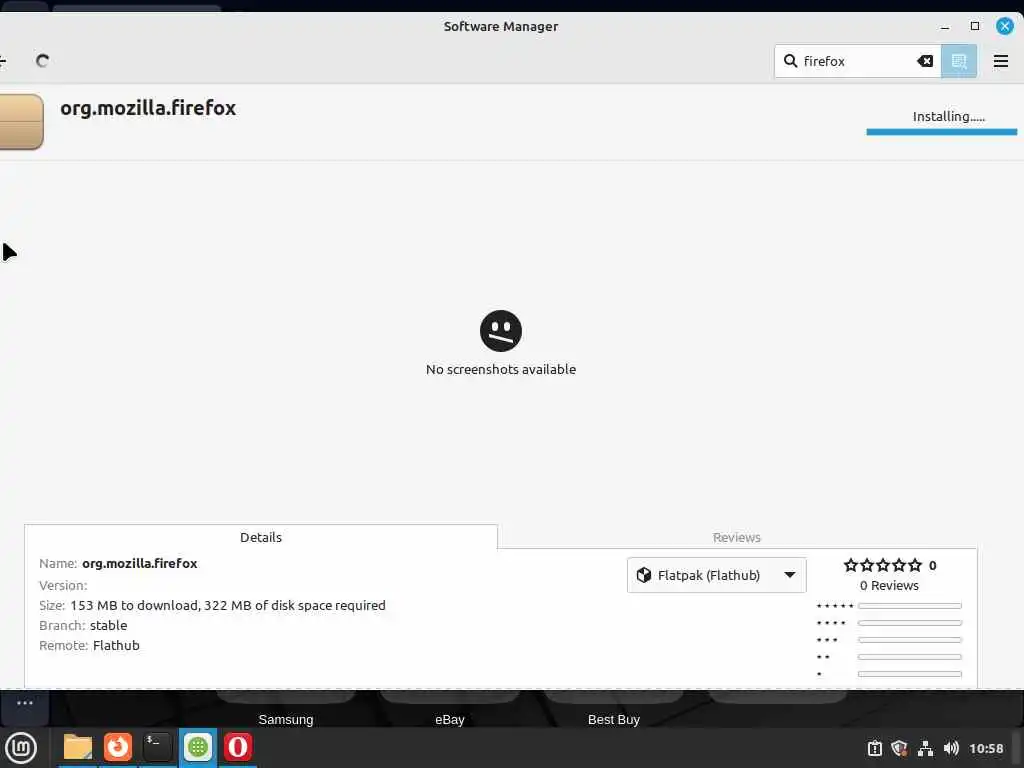Click 'No screenshots available' text

501,370
